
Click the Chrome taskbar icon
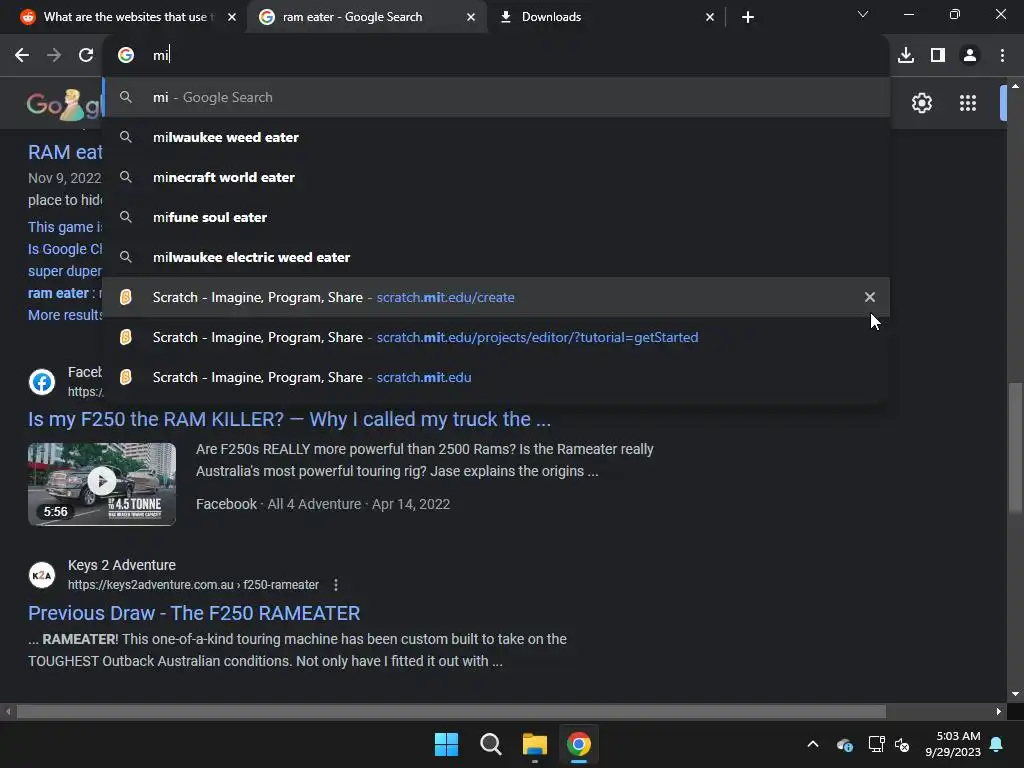[x=579, y=744]
